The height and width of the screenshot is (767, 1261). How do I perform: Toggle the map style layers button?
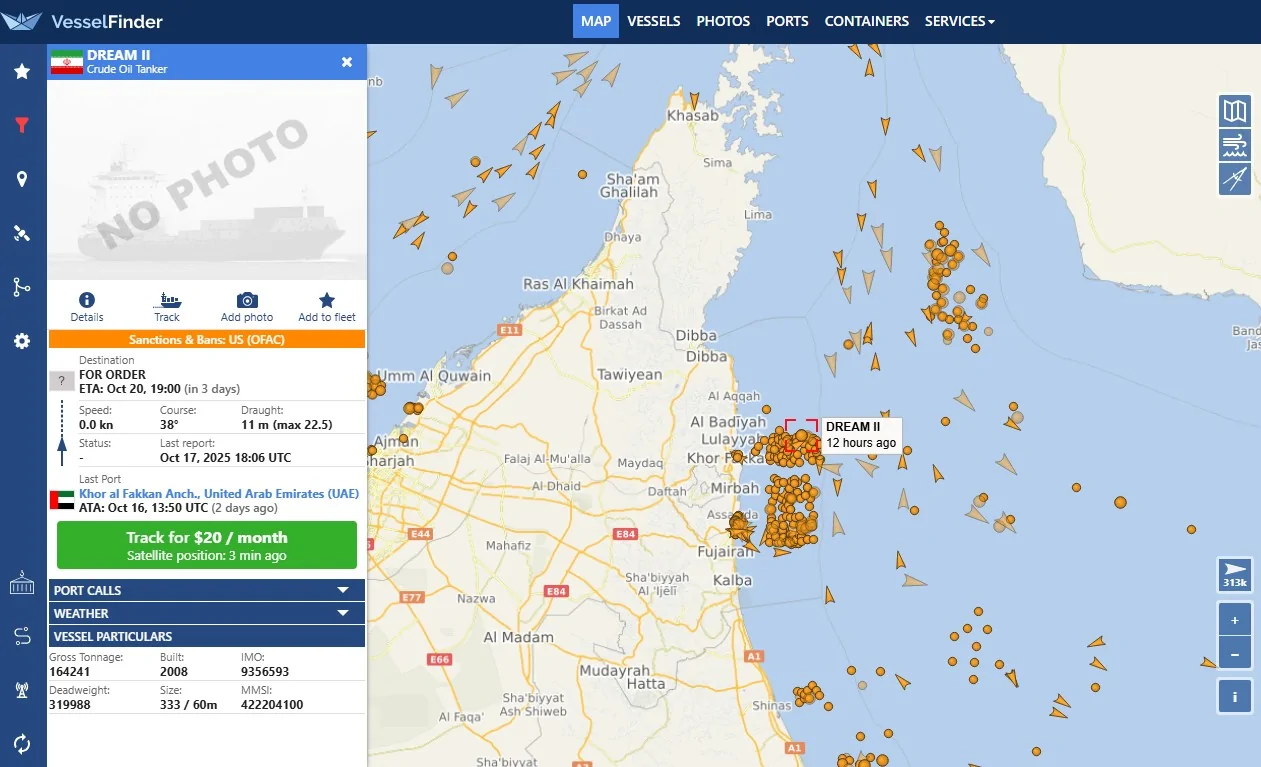(x=1235, y=111)
